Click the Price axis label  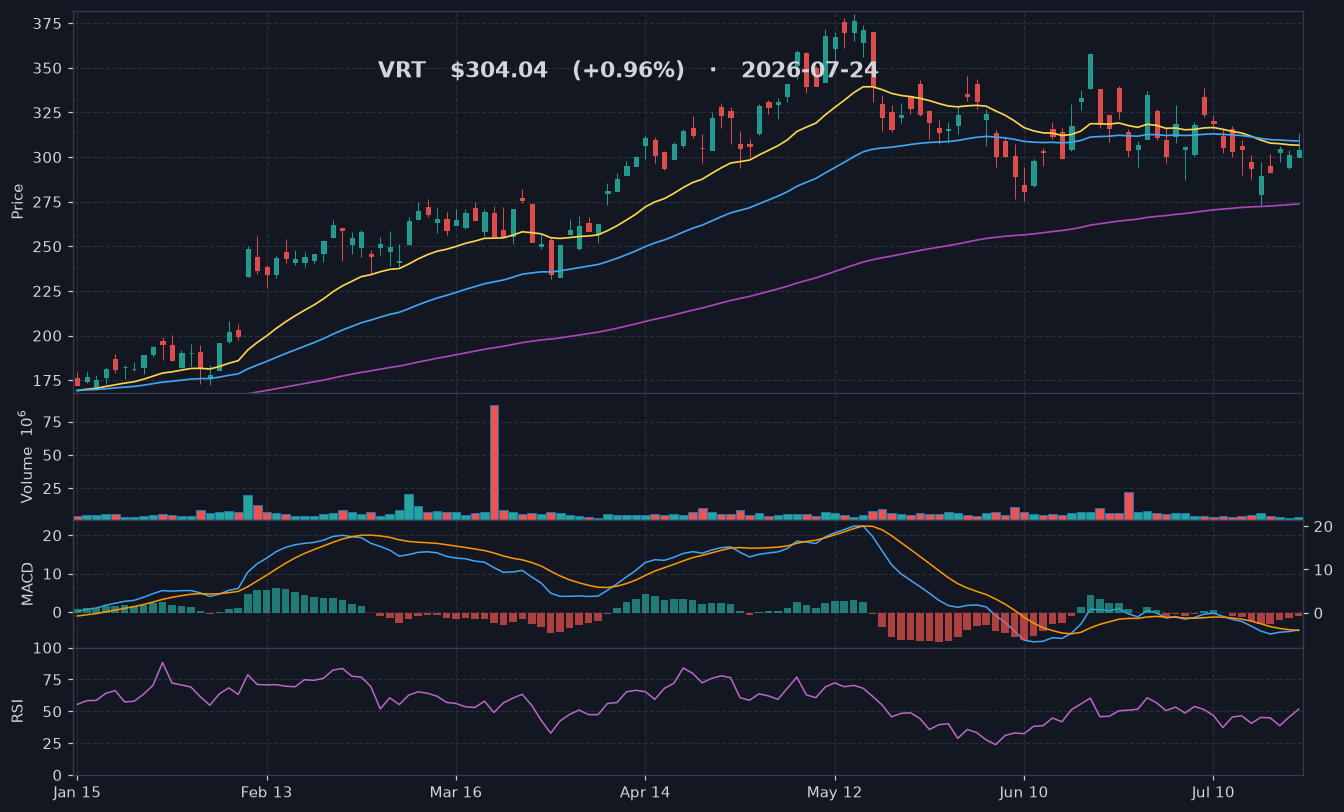coord(17,201)
